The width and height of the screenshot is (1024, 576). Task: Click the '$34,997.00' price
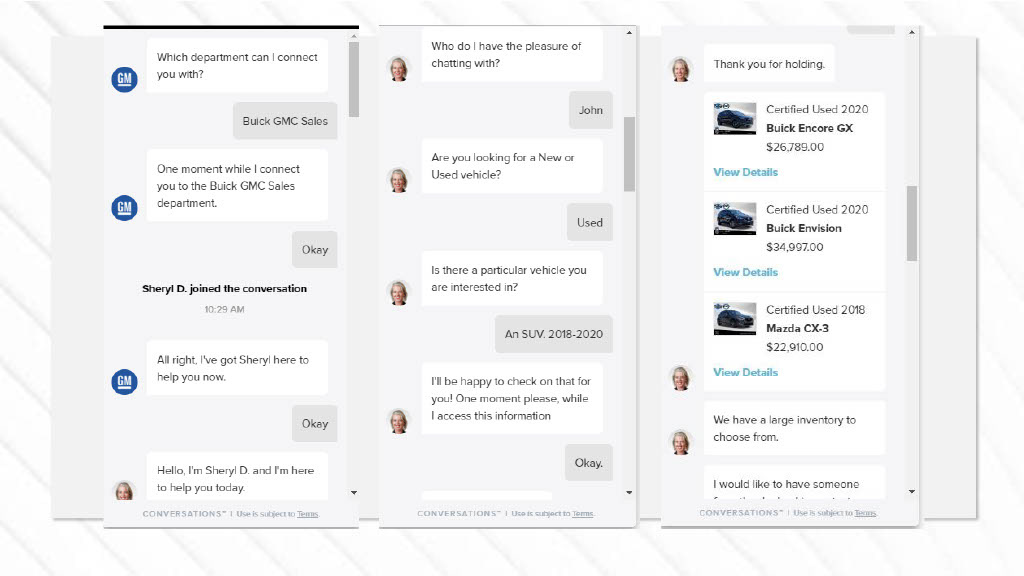[x=795, y=247]
